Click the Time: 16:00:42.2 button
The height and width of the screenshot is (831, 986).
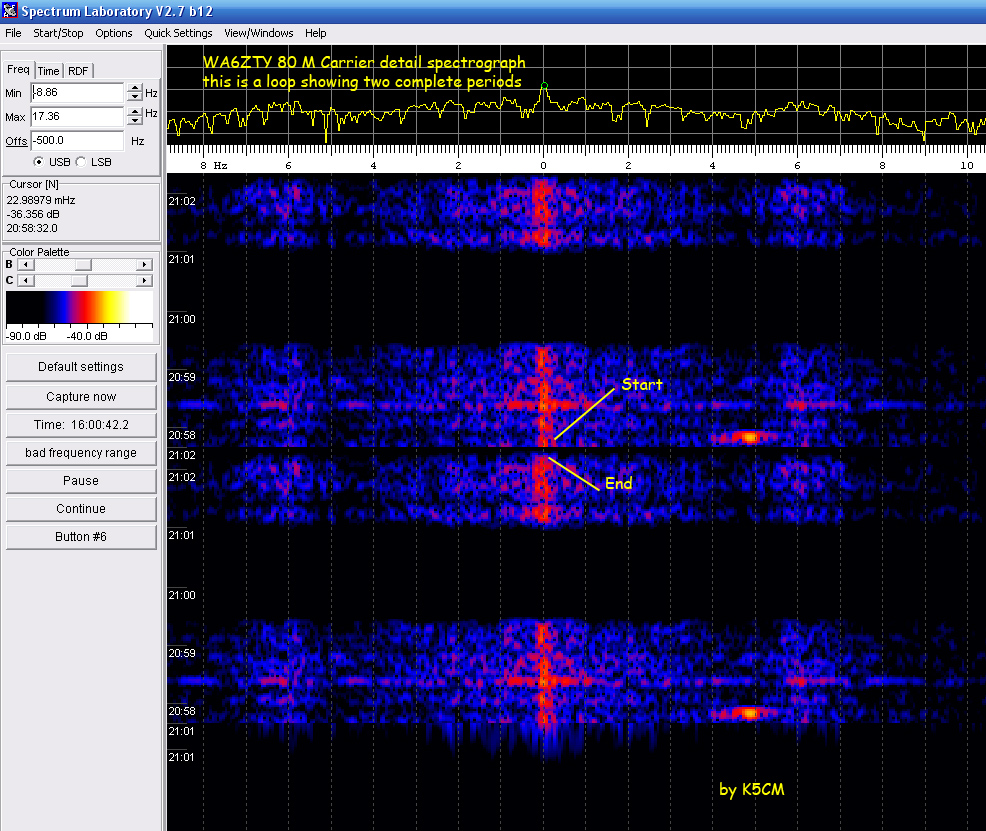81,425
